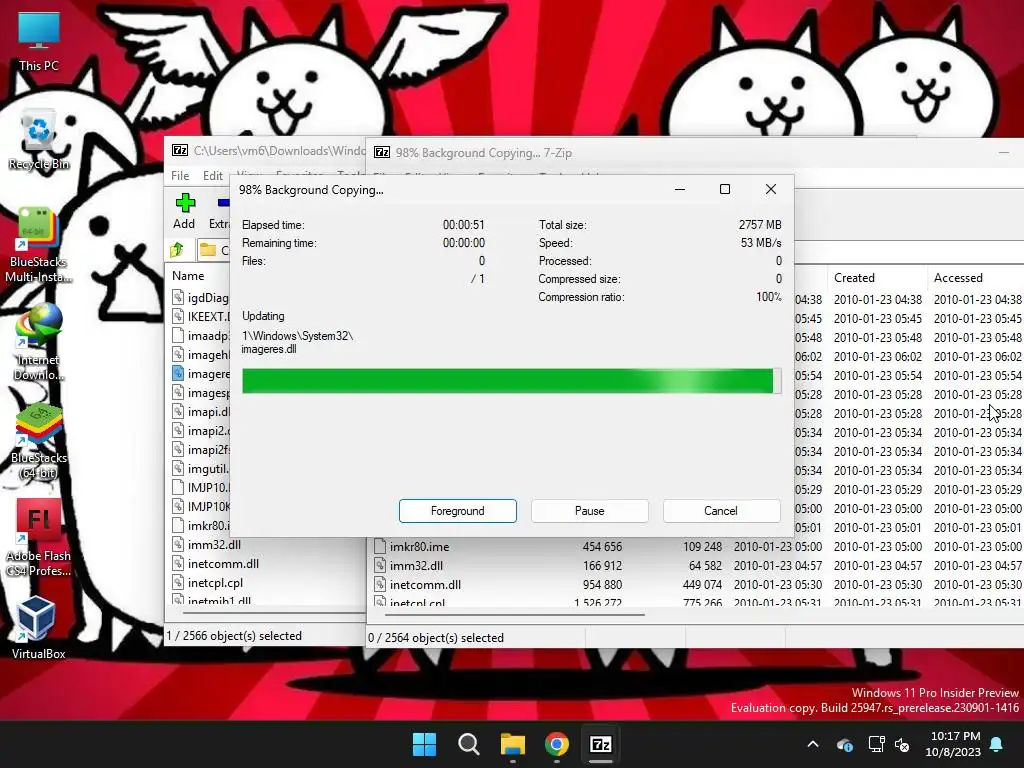The image size is (1024, 768).
Task: Open the Recycle Bin desktop icon
Action: point(39,140)
